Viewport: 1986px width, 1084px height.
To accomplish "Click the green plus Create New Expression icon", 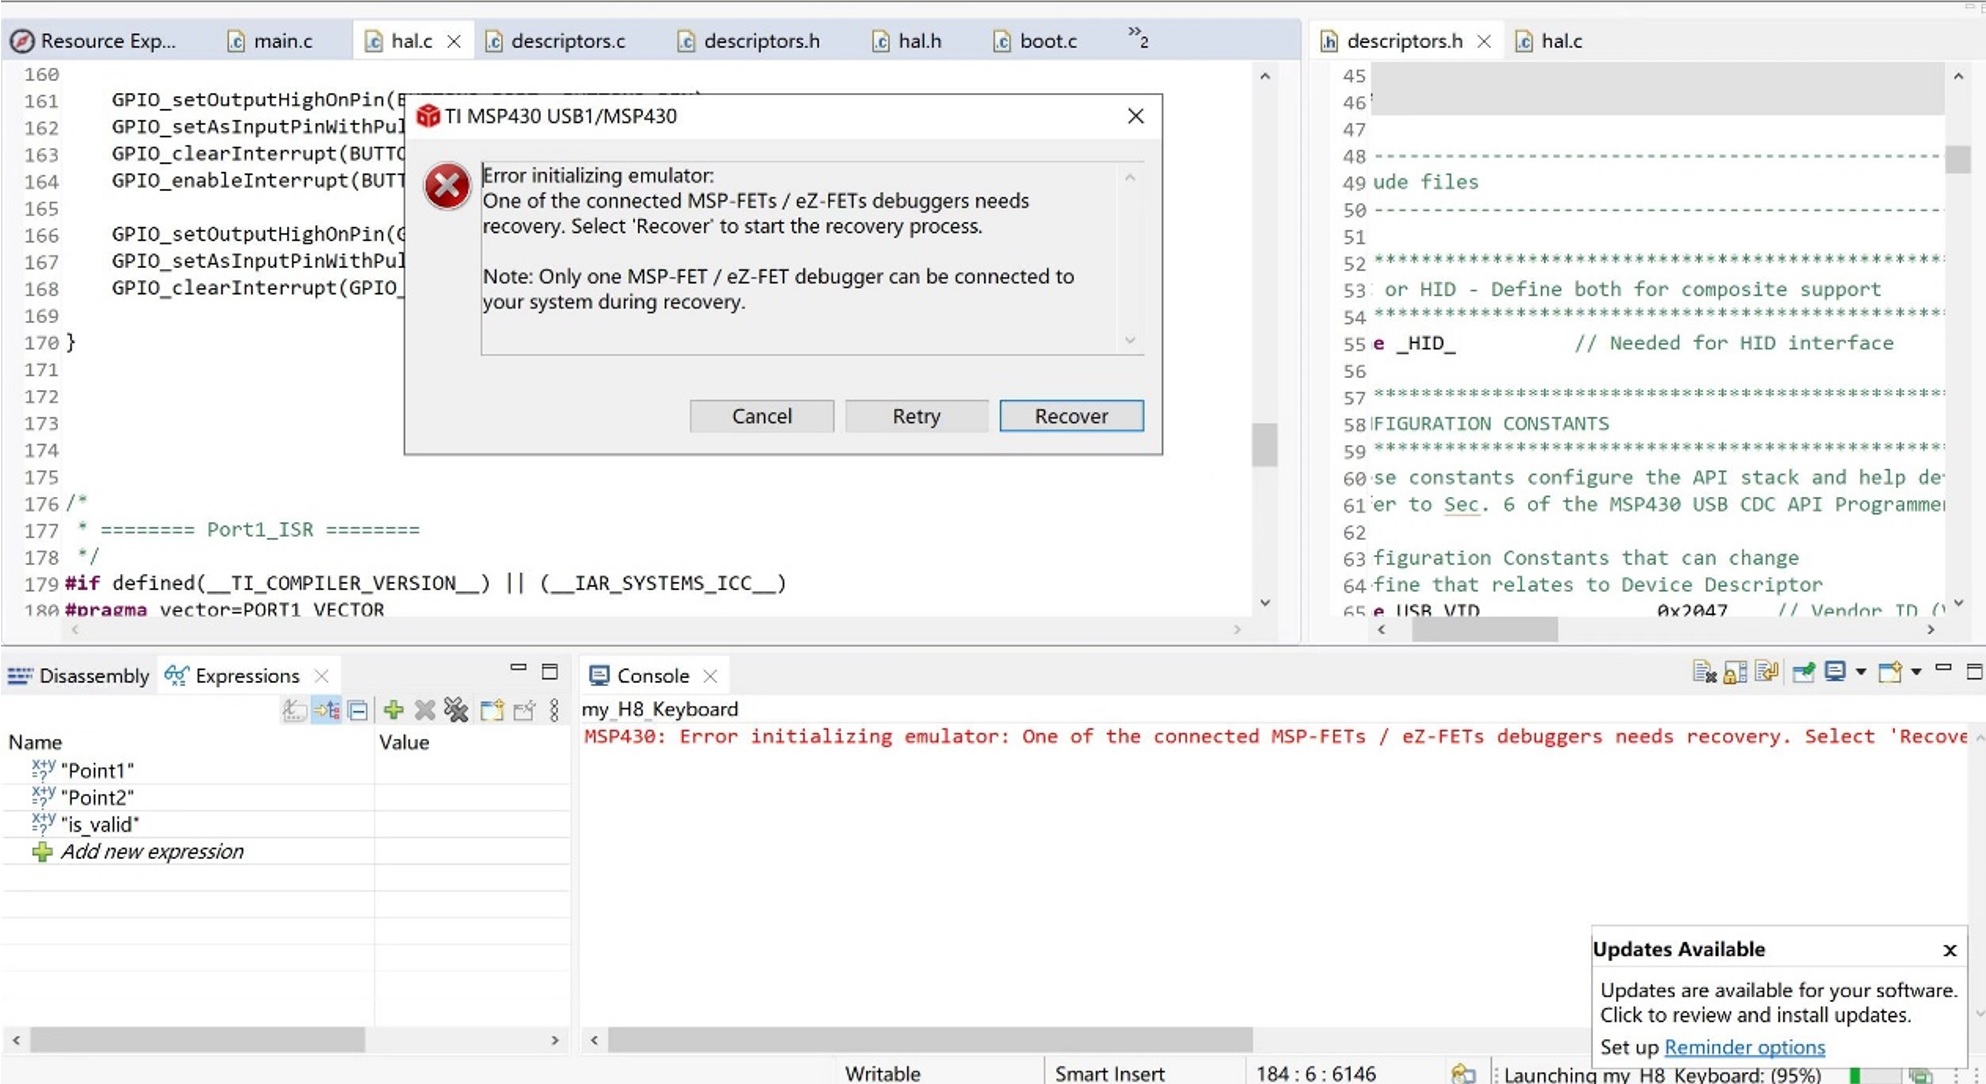I will point(393,710).
